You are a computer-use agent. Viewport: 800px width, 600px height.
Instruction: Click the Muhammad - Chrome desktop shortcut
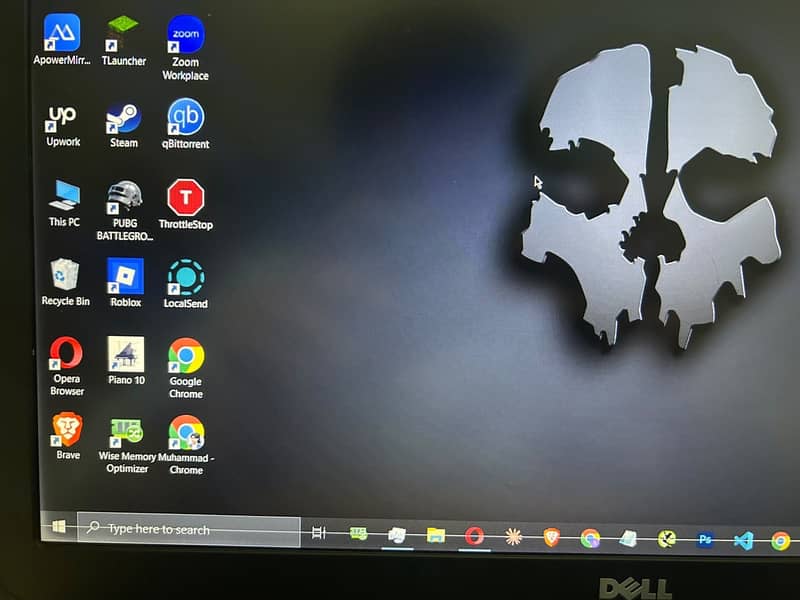click(x=186, y=445)
